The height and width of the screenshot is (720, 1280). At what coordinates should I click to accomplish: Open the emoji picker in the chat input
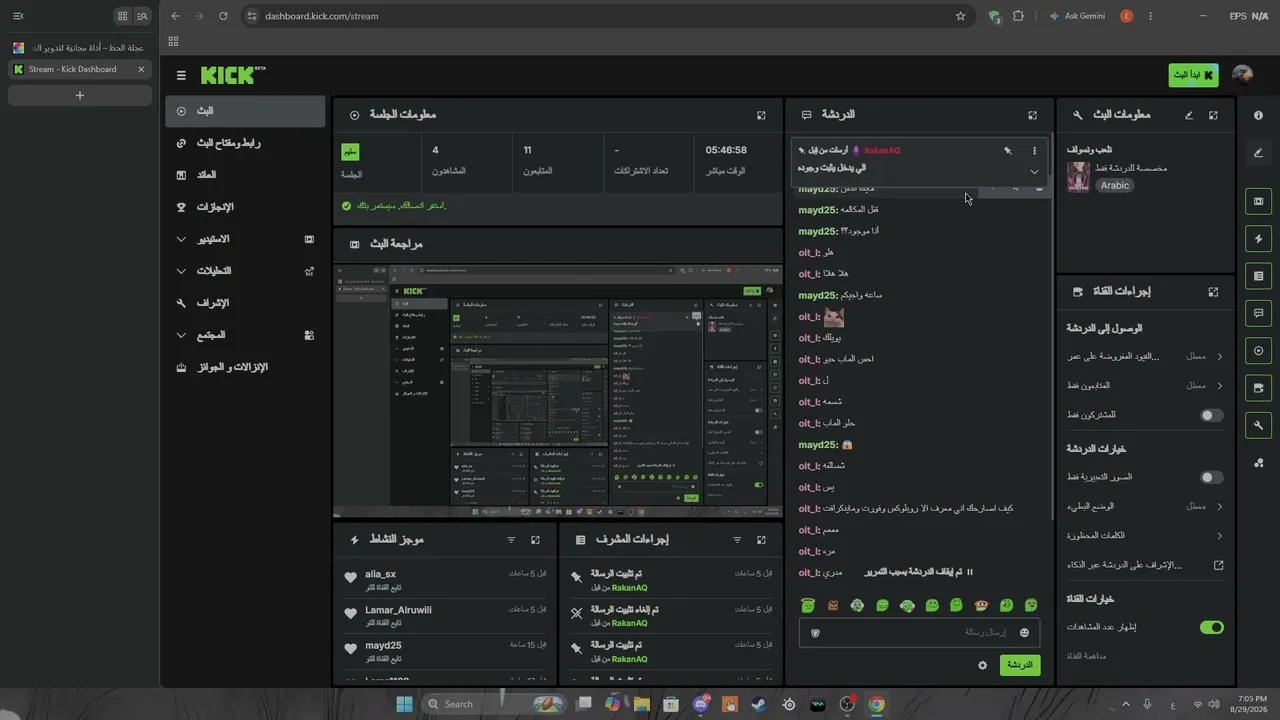[x=1024, y=632]
